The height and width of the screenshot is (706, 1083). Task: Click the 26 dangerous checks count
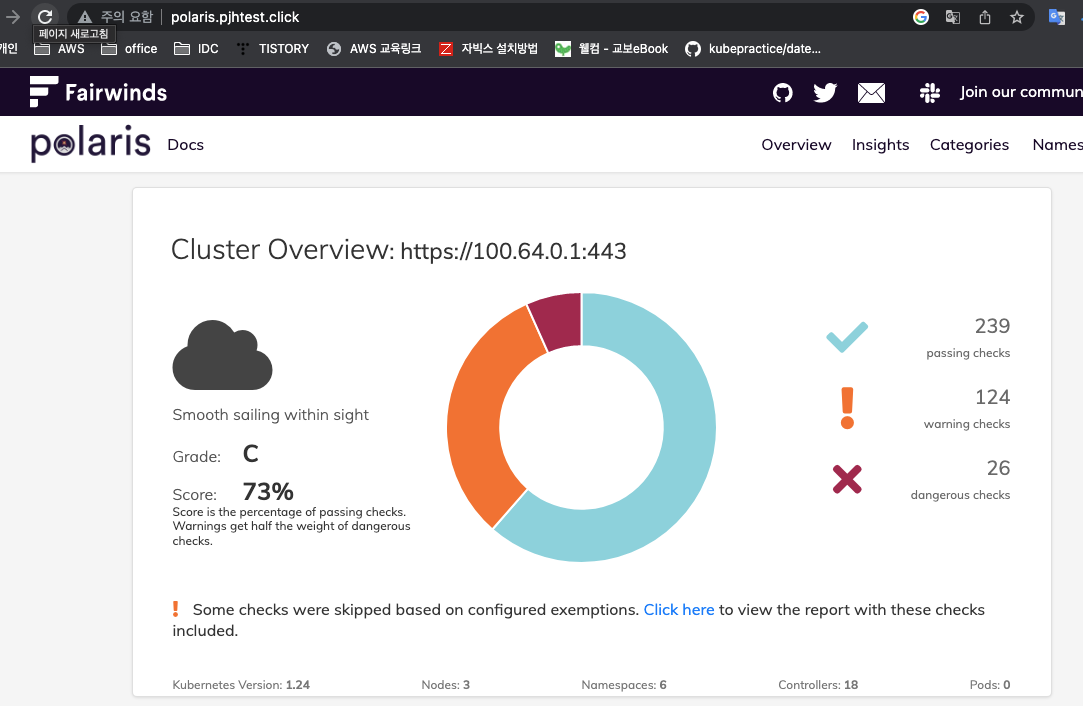click(998, 468)
